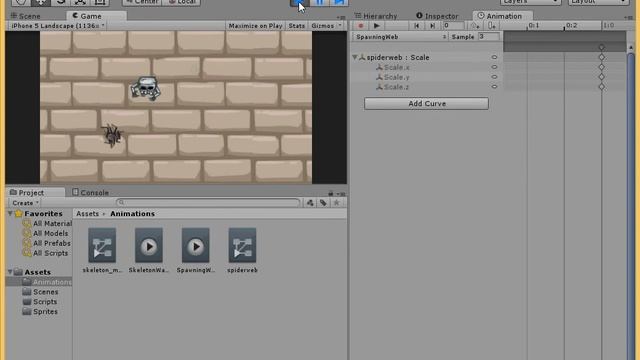640x360 pixels.
Task: Collapse the Assets folder tree
Action: point(10,272)
